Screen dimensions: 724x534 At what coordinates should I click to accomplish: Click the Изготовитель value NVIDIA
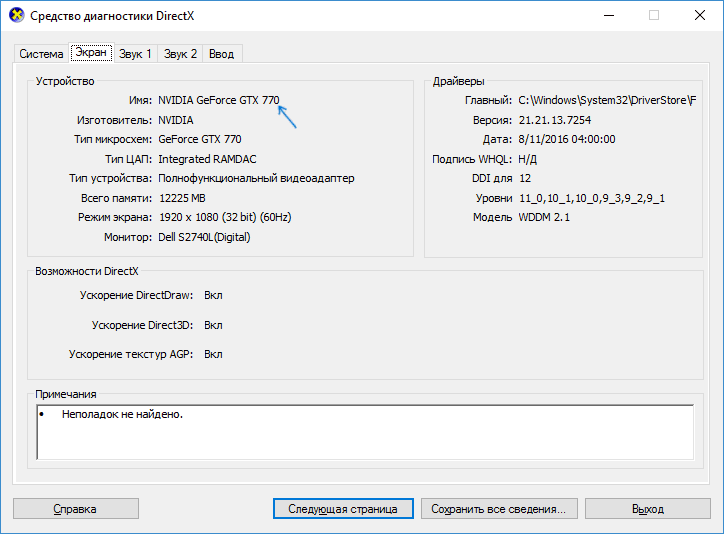click(175, 120)
